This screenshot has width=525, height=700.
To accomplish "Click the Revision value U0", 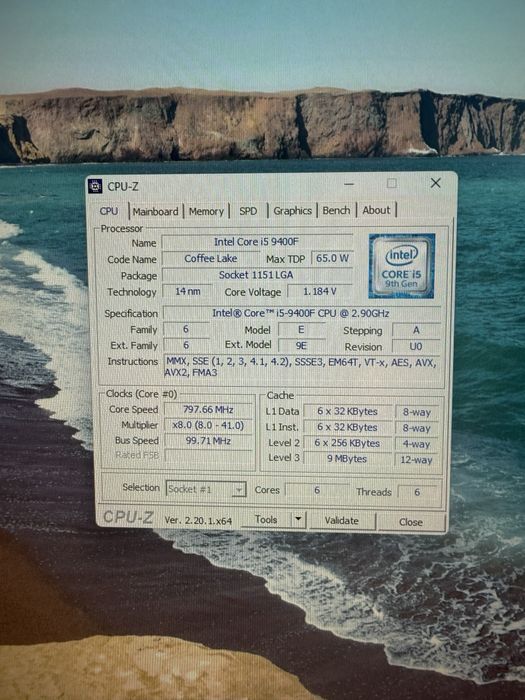I will (x=416, y=346).
